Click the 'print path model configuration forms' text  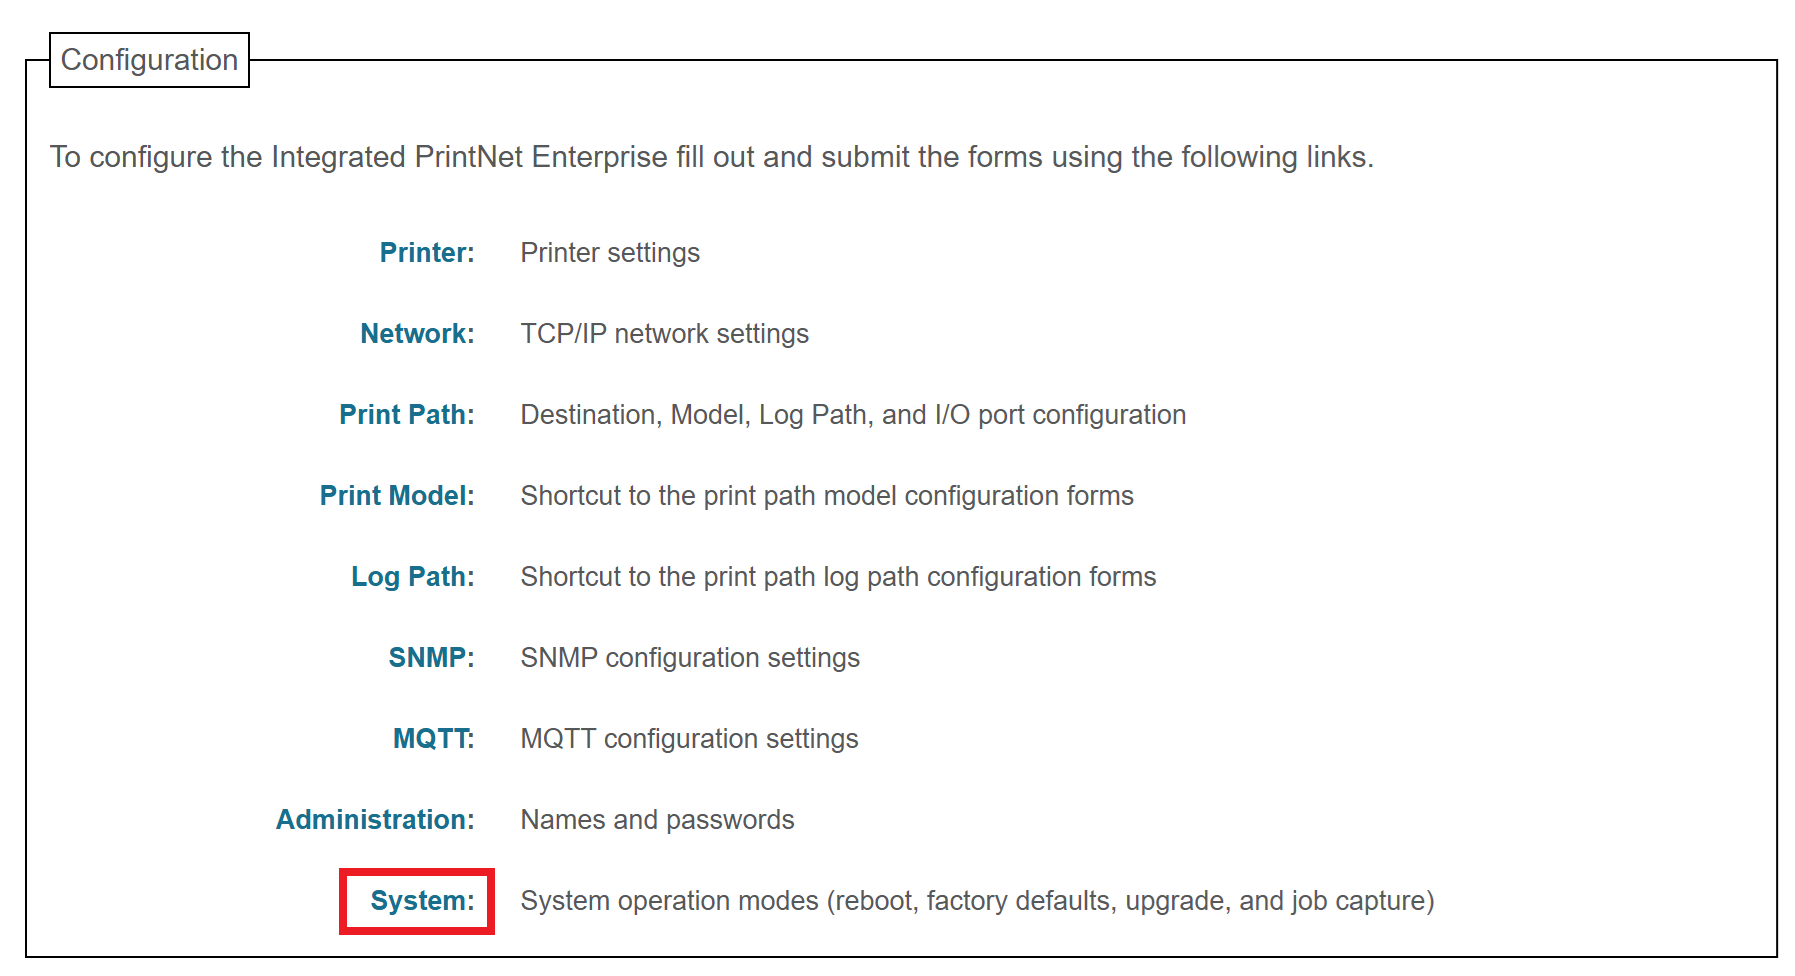point(827,496)
